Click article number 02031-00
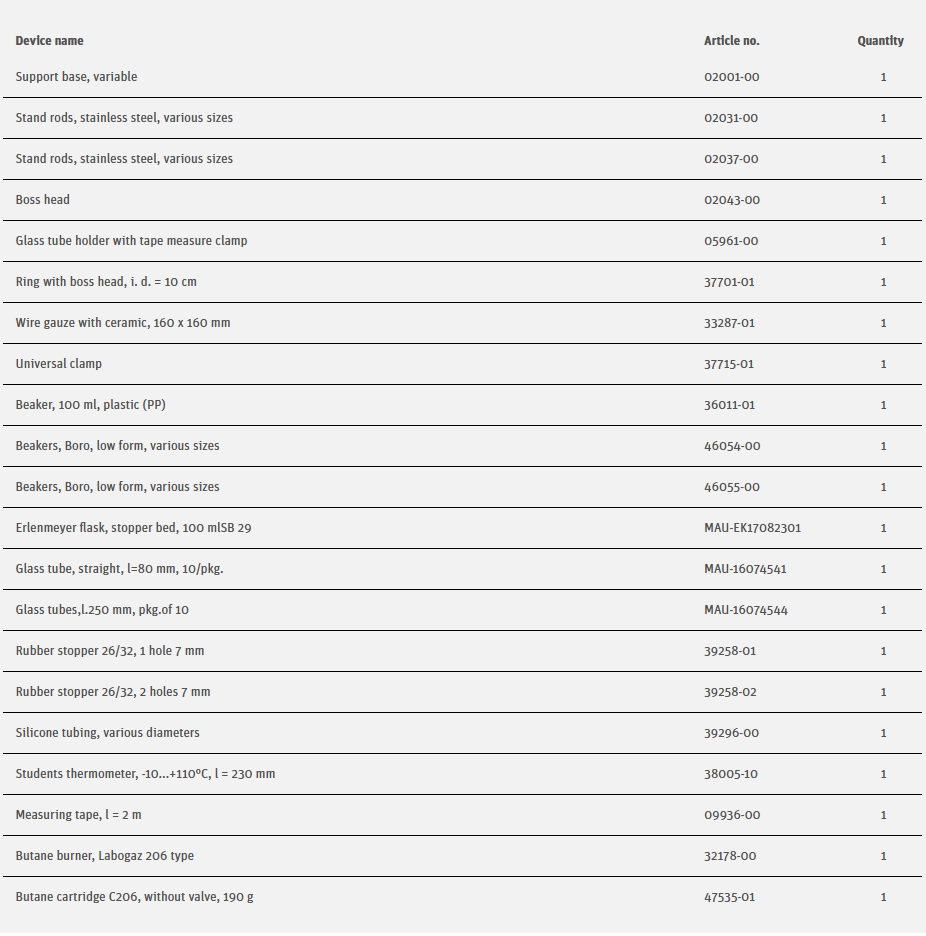The width and height of the screenshot is (926, 936). pos(731,118)
